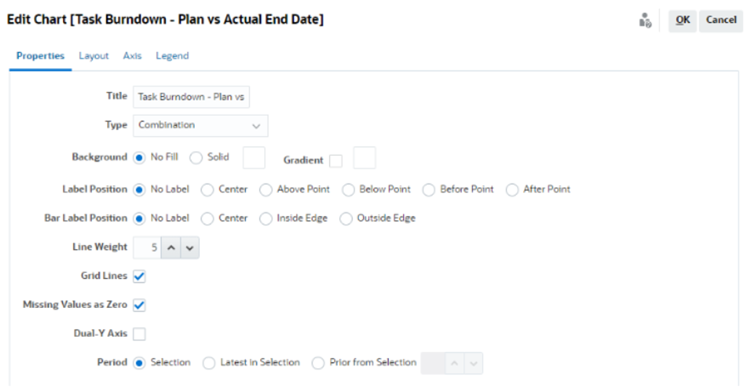The image size is (751, 392).
Task: Select Prior from Selection period option
Action: pyautogui.click(x=318, y=363)
